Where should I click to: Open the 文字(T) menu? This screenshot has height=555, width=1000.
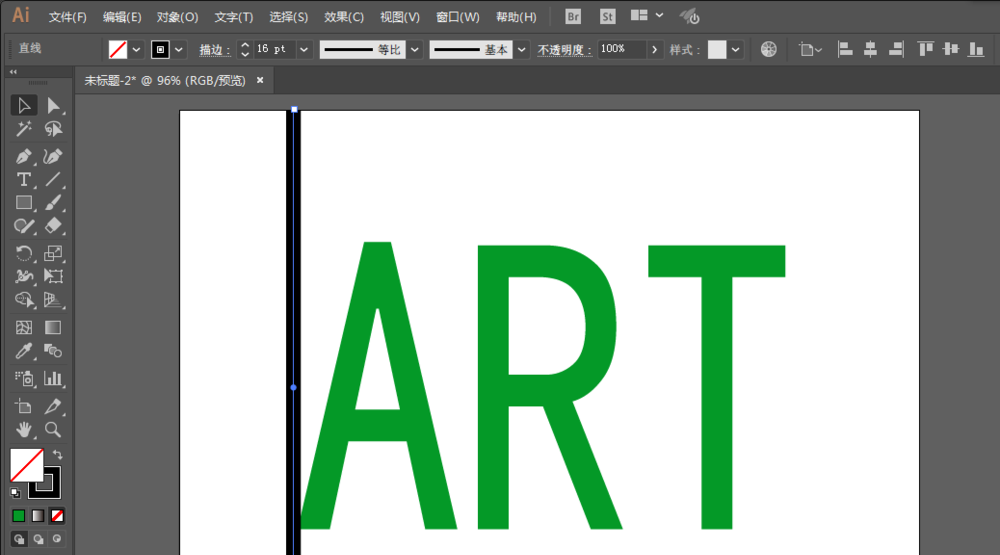point(233,17)
